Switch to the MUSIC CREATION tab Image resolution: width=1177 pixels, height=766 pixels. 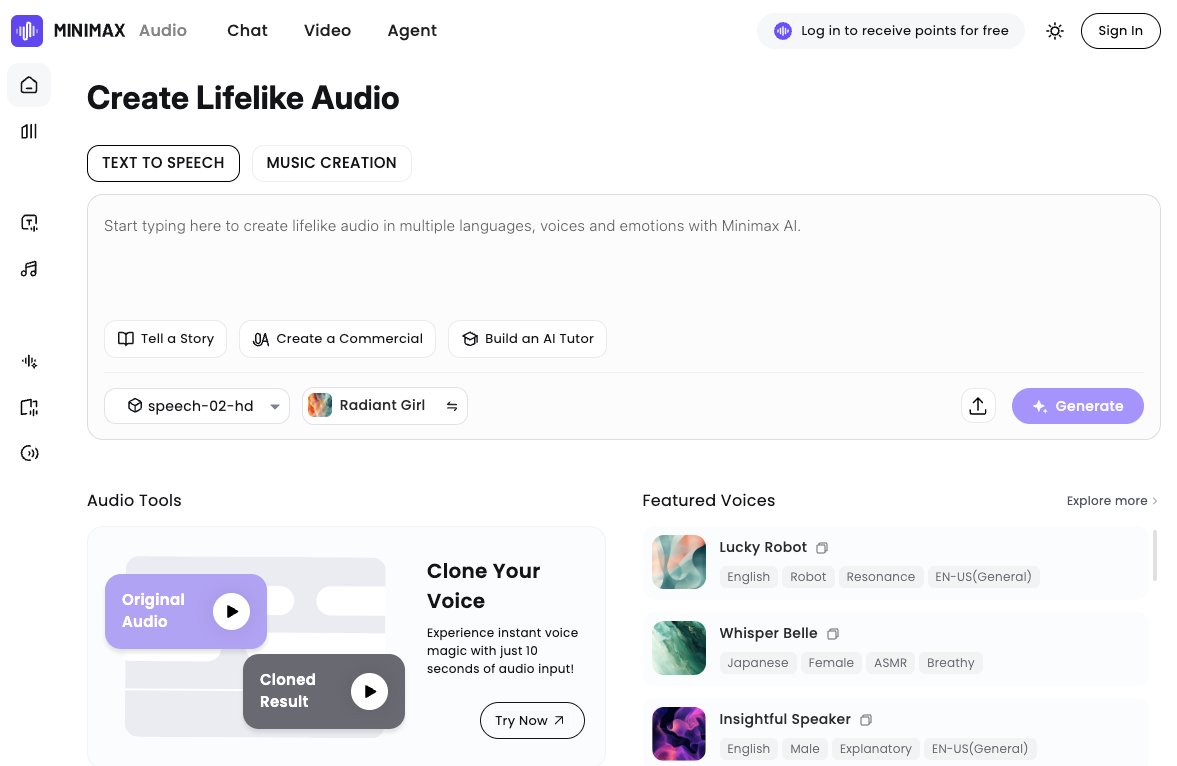point(331,163)
